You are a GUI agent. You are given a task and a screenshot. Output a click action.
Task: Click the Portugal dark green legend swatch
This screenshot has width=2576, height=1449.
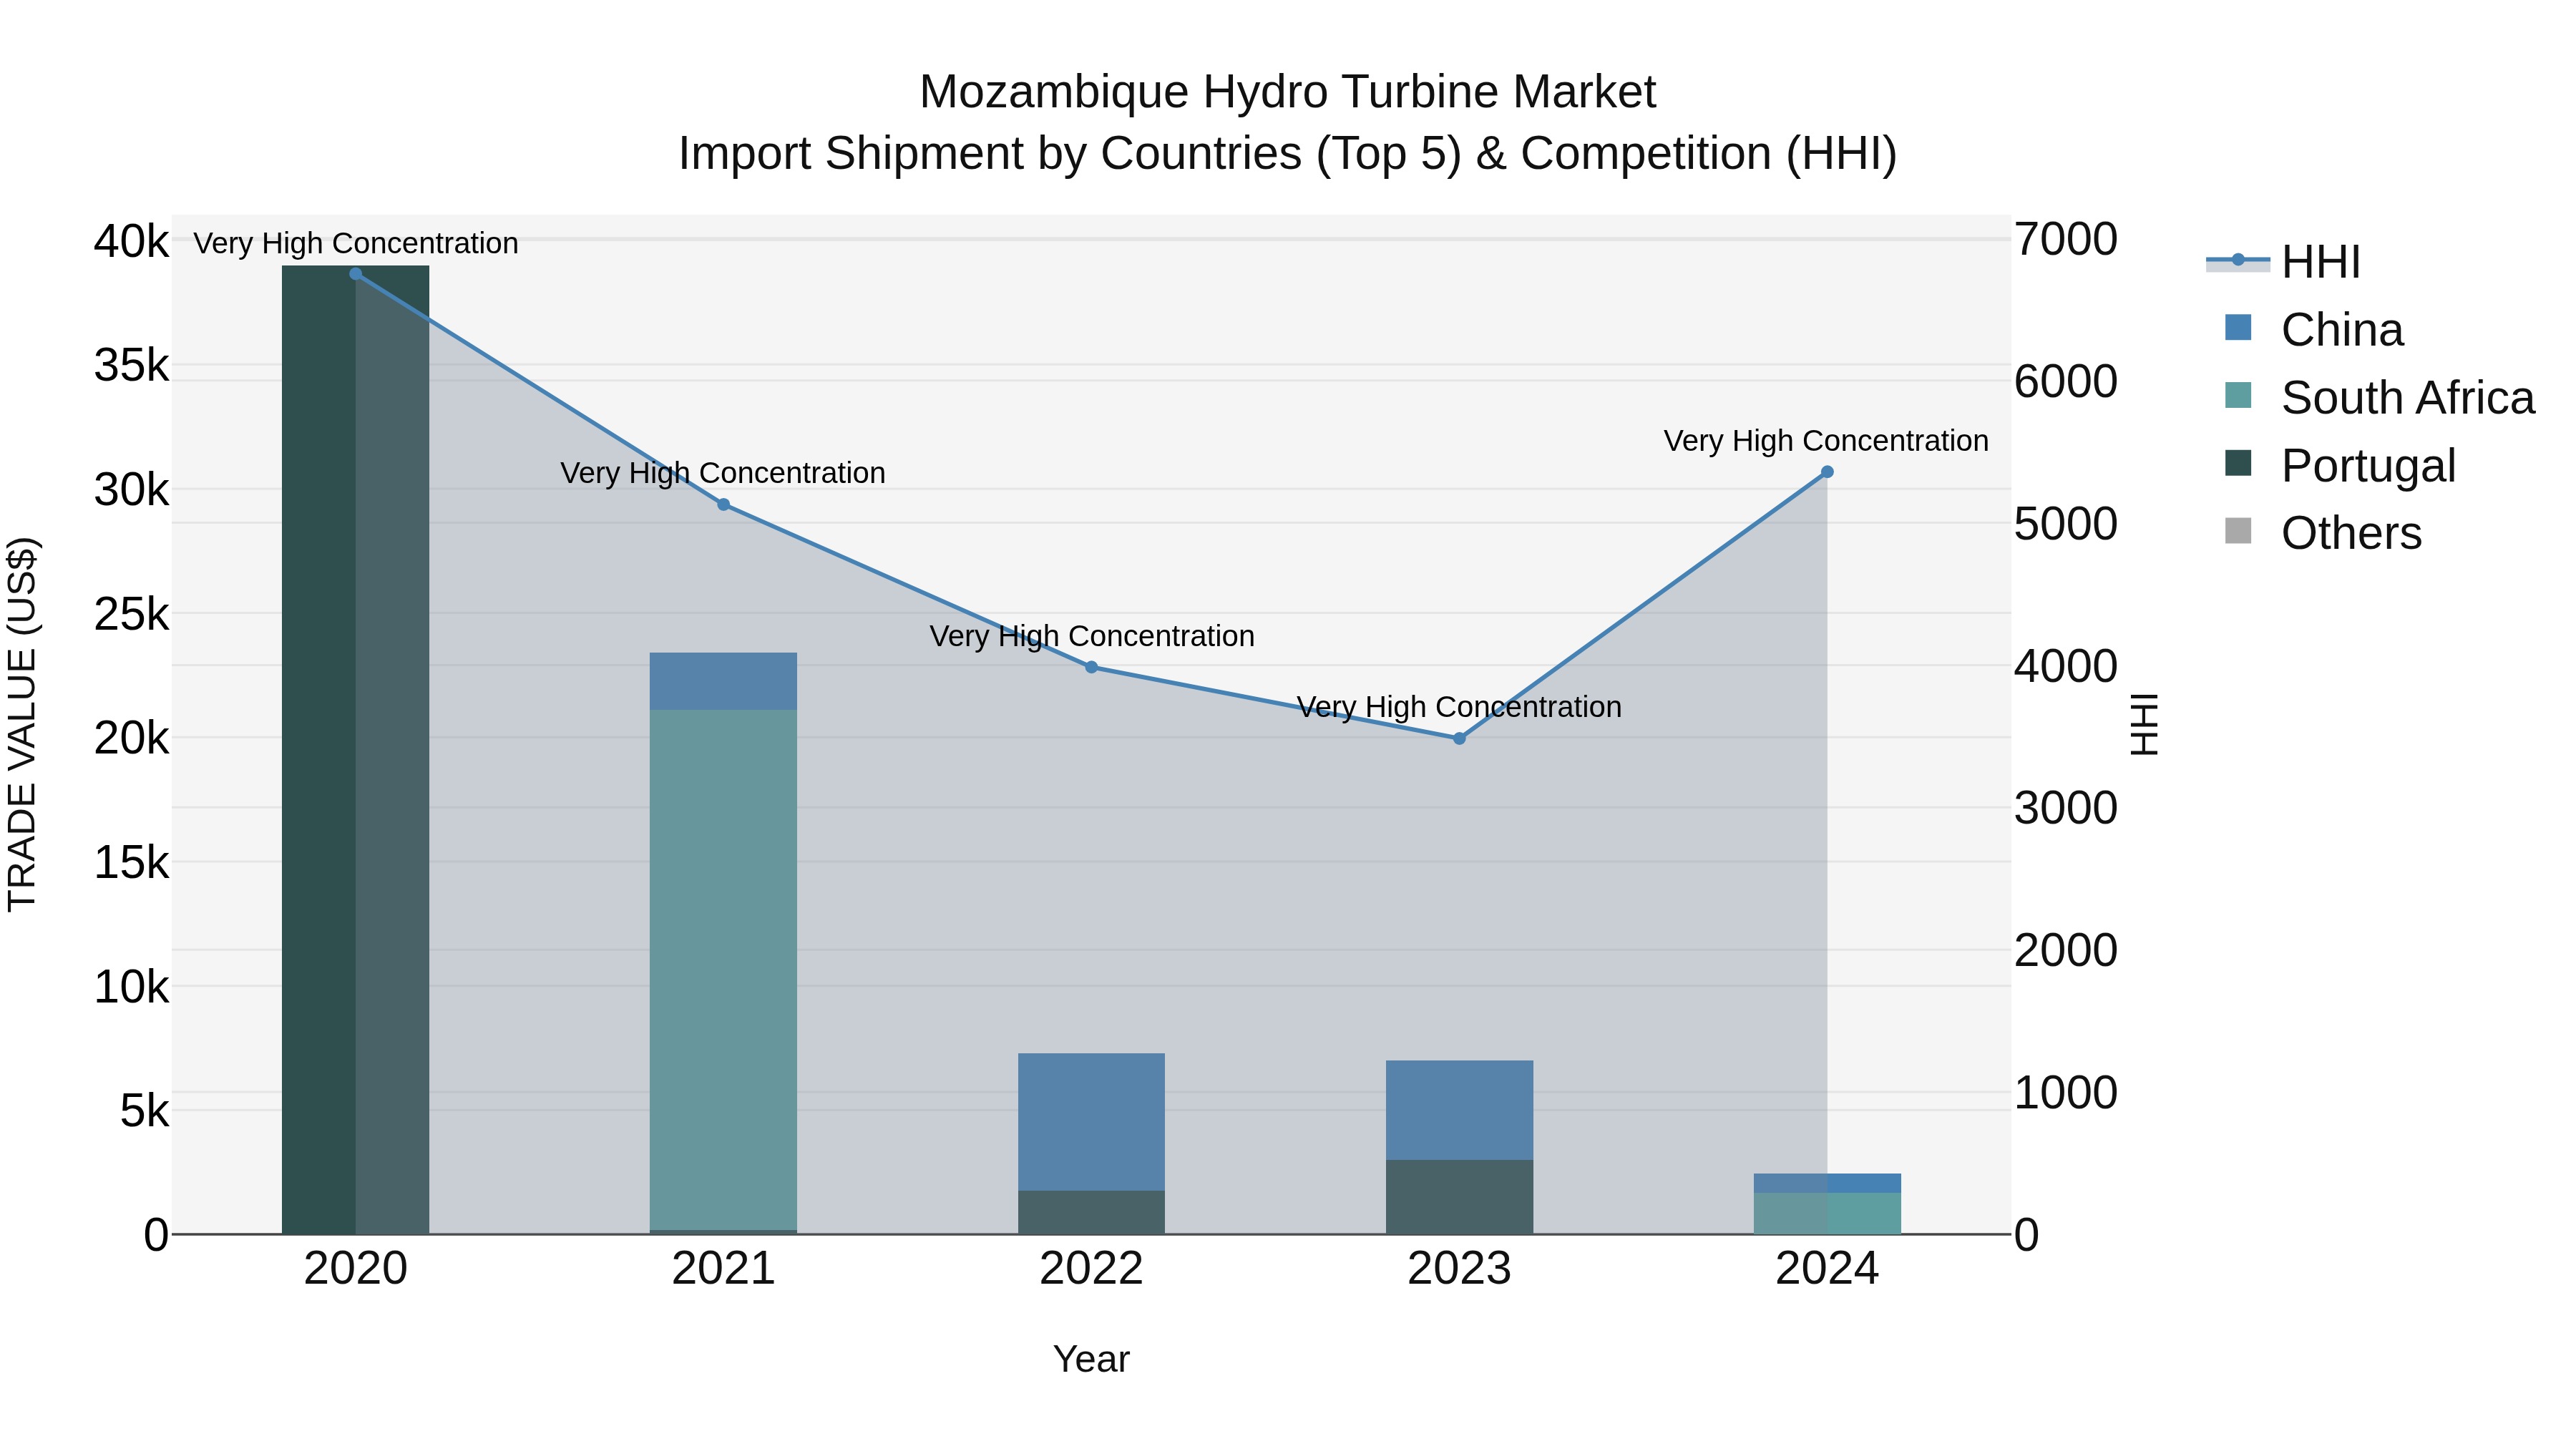(2238, 463)
